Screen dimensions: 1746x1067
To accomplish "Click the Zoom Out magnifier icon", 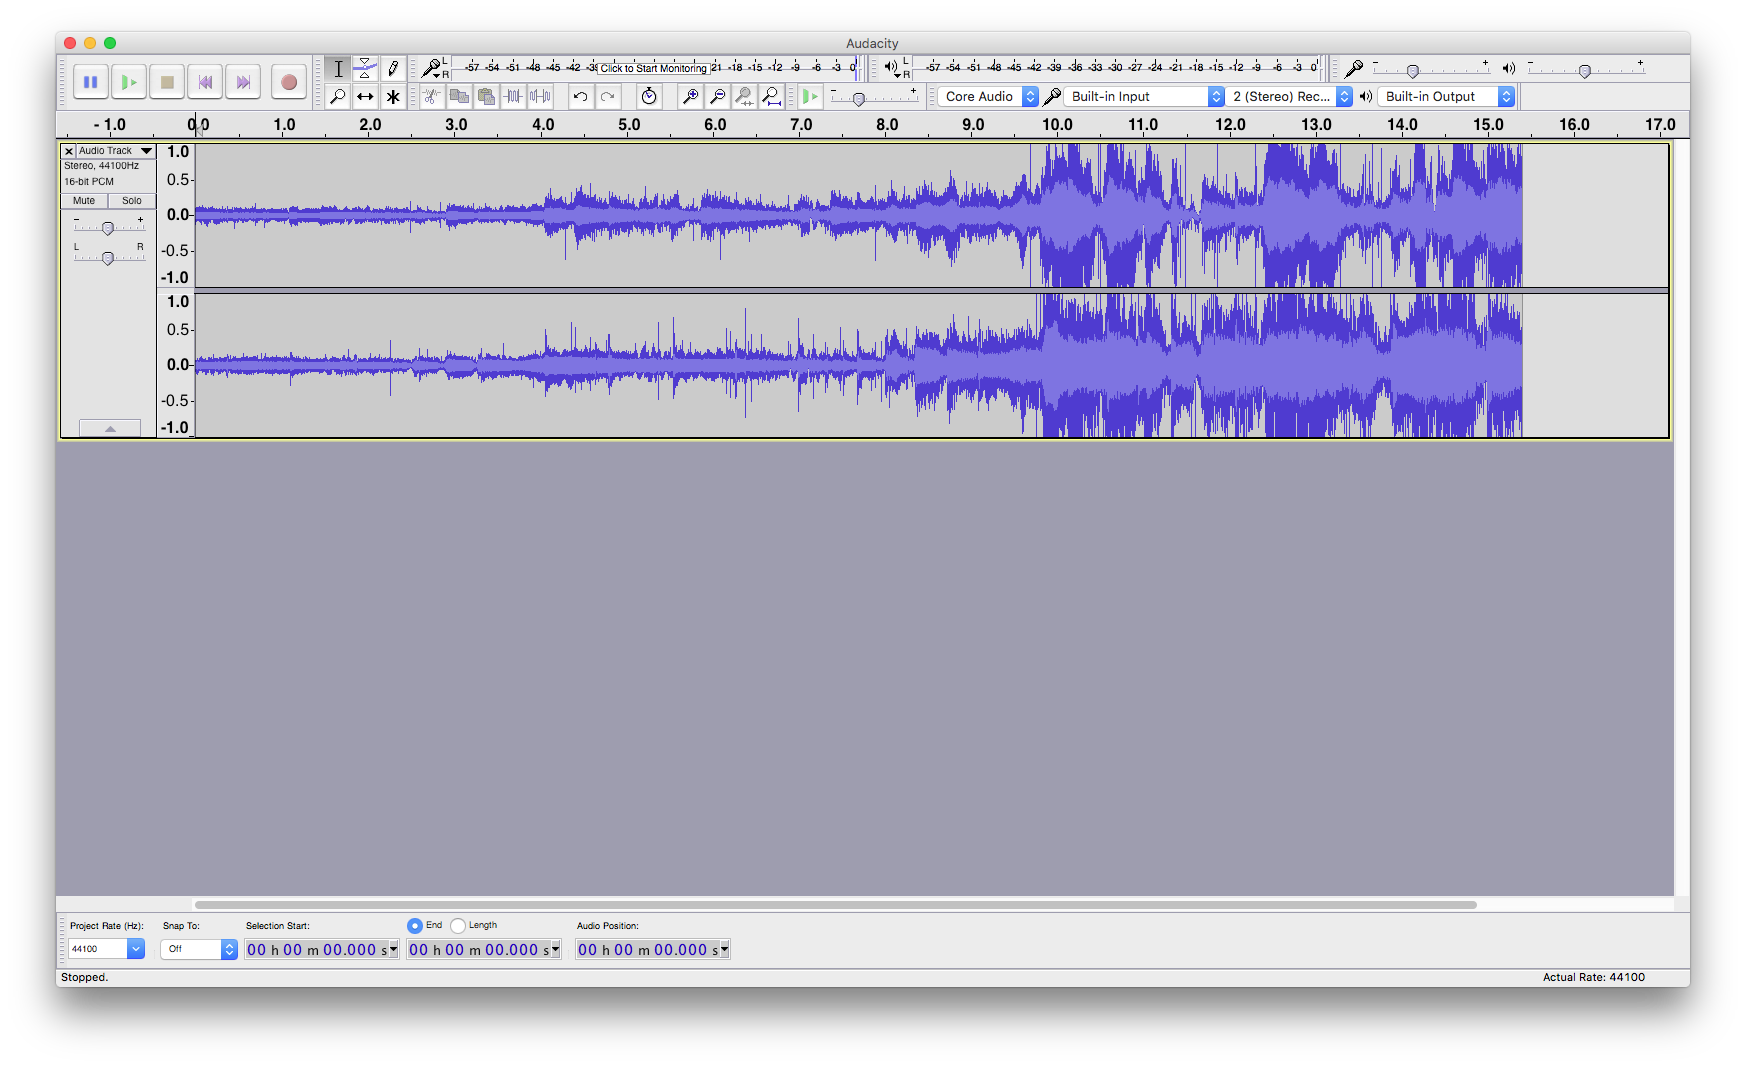I will 717,96.
